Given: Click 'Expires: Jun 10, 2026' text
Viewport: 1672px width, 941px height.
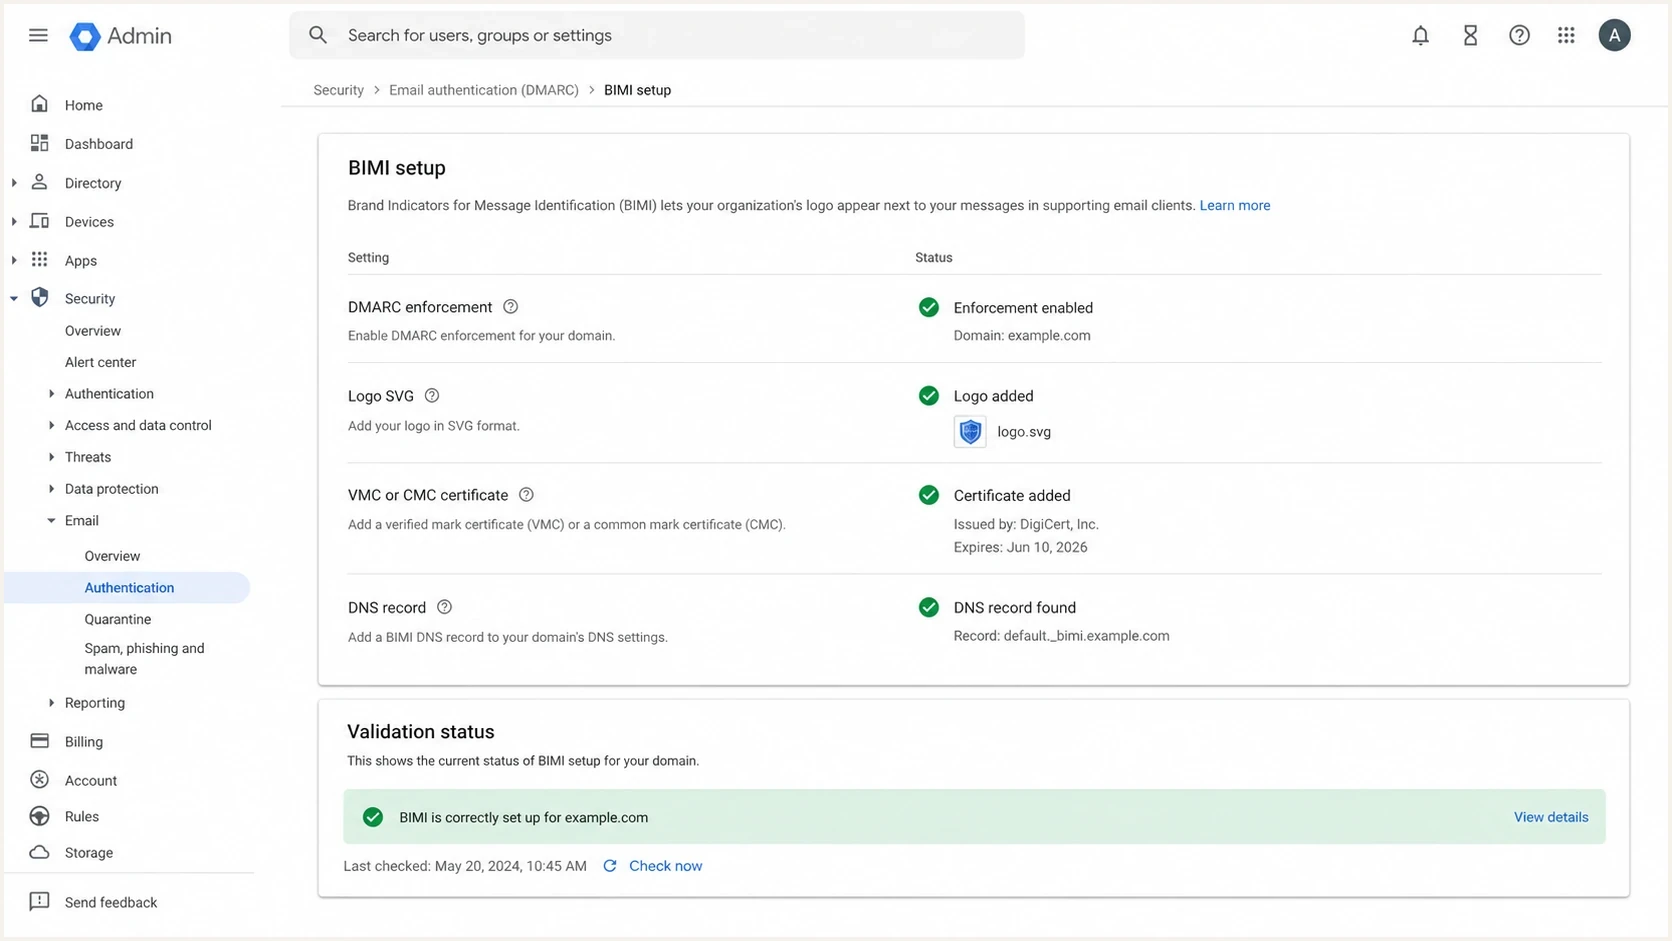Looking at the screenshot, I should 1020,547.
